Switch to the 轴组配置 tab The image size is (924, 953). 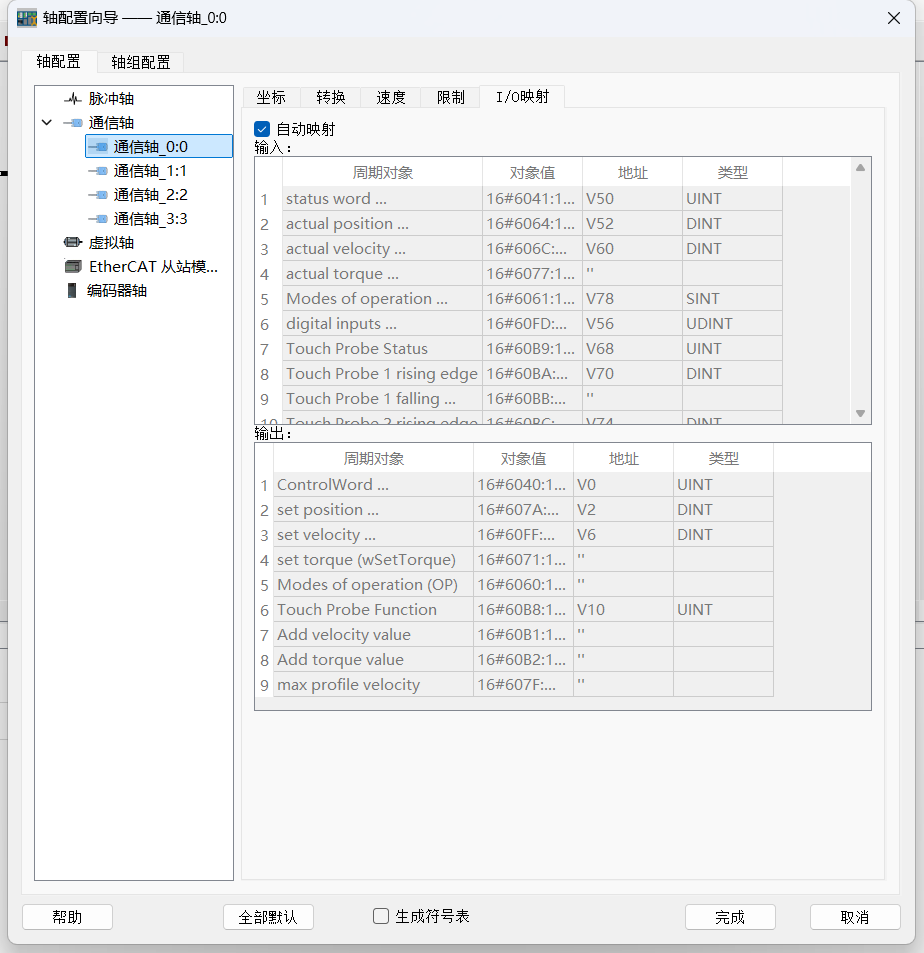point(140,62)
